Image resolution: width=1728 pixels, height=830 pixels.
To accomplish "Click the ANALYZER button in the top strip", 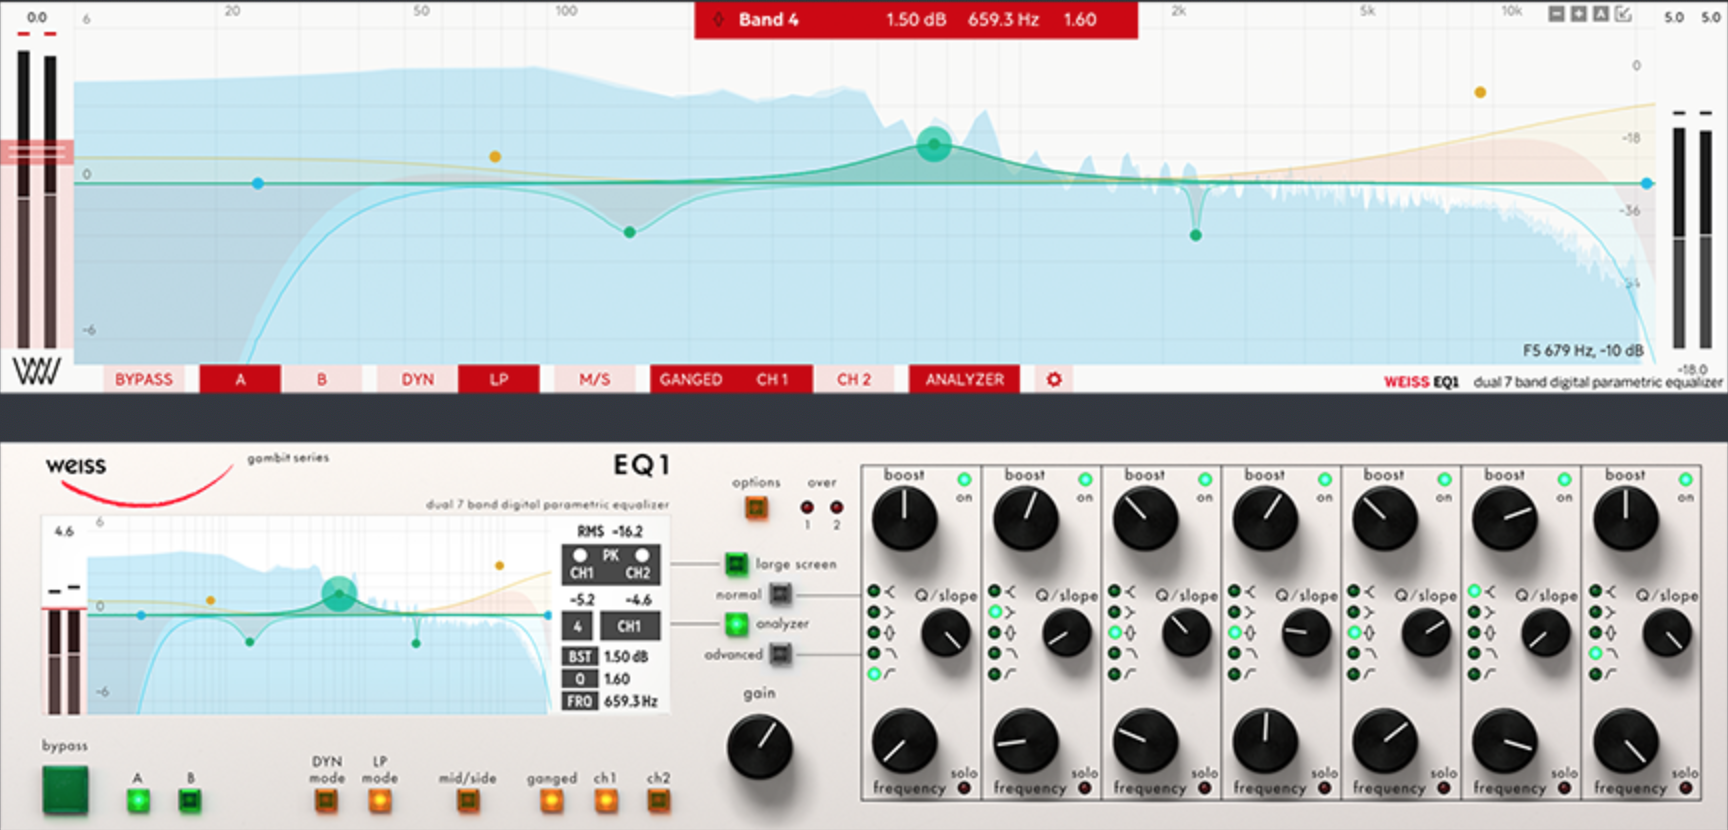I will [964, 379].
